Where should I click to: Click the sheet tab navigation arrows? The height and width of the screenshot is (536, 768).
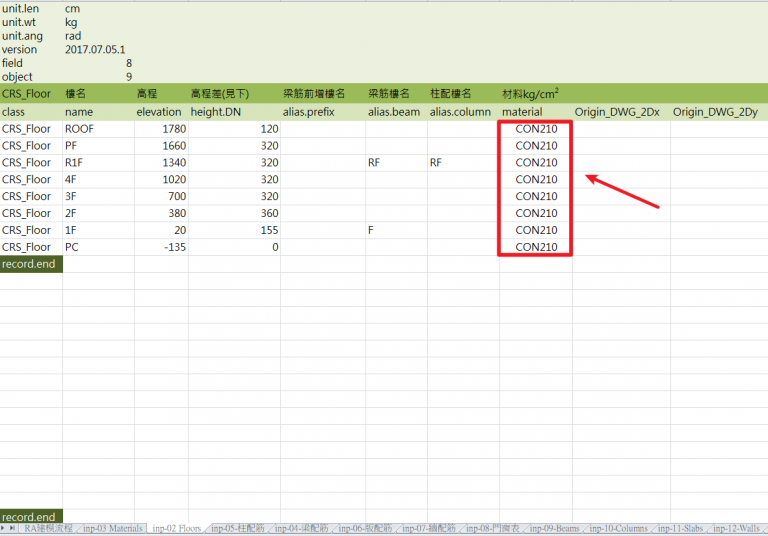(9, 528)
